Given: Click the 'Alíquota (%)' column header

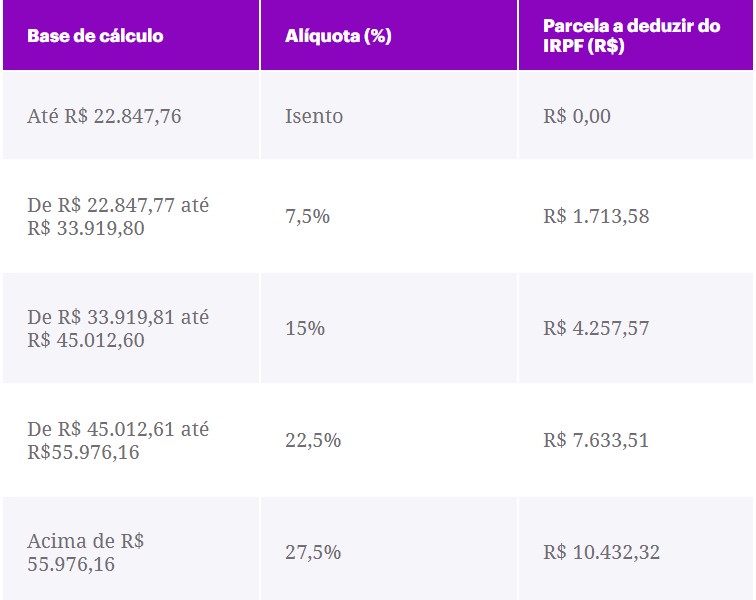Looking at the screenshot, I should [338, 36].
